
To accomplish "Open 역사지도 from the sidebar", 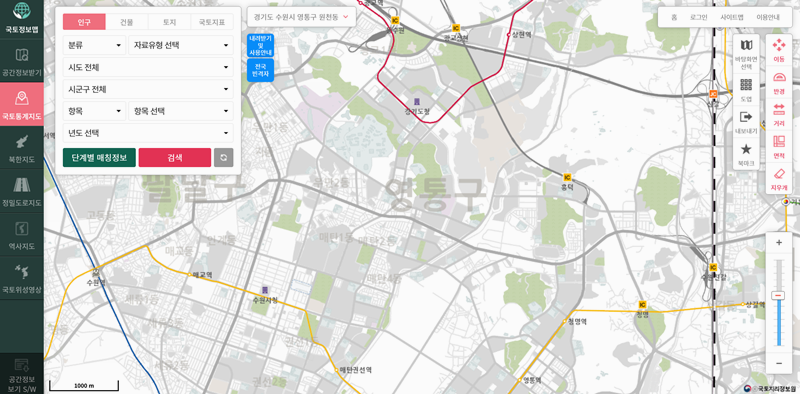I will (21, 235).
